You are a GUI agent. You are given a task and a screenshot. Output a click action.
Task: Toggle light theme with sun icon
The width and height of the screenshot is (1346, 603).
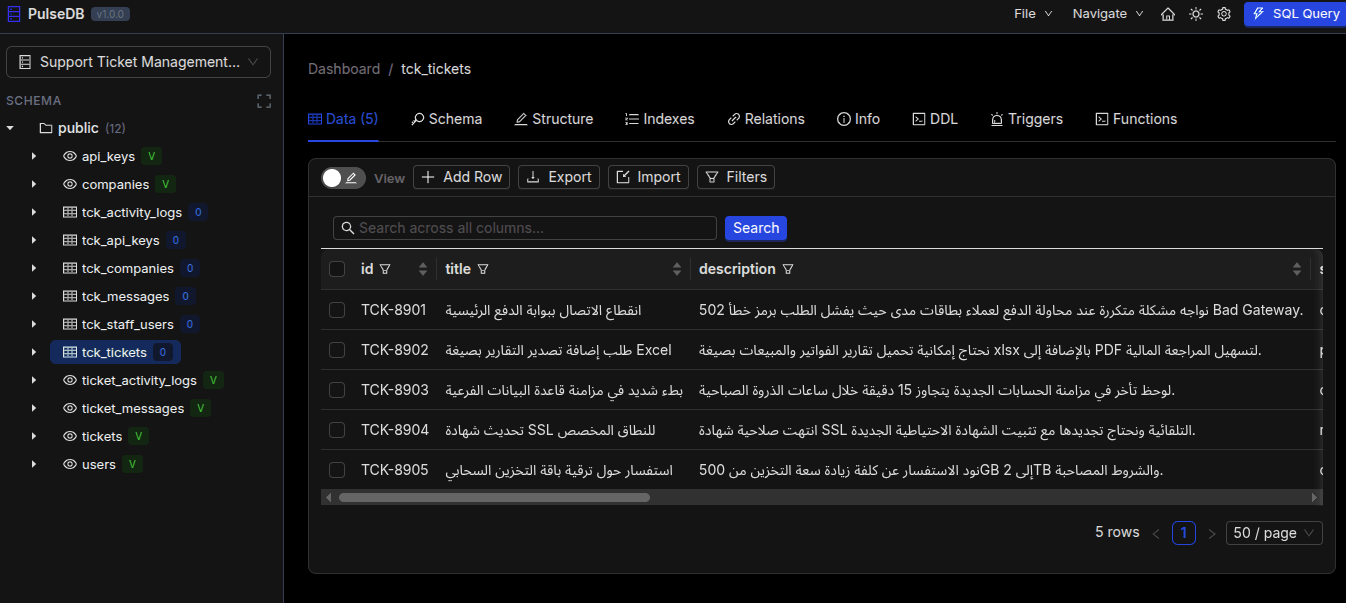click(x=1196, y=14)
